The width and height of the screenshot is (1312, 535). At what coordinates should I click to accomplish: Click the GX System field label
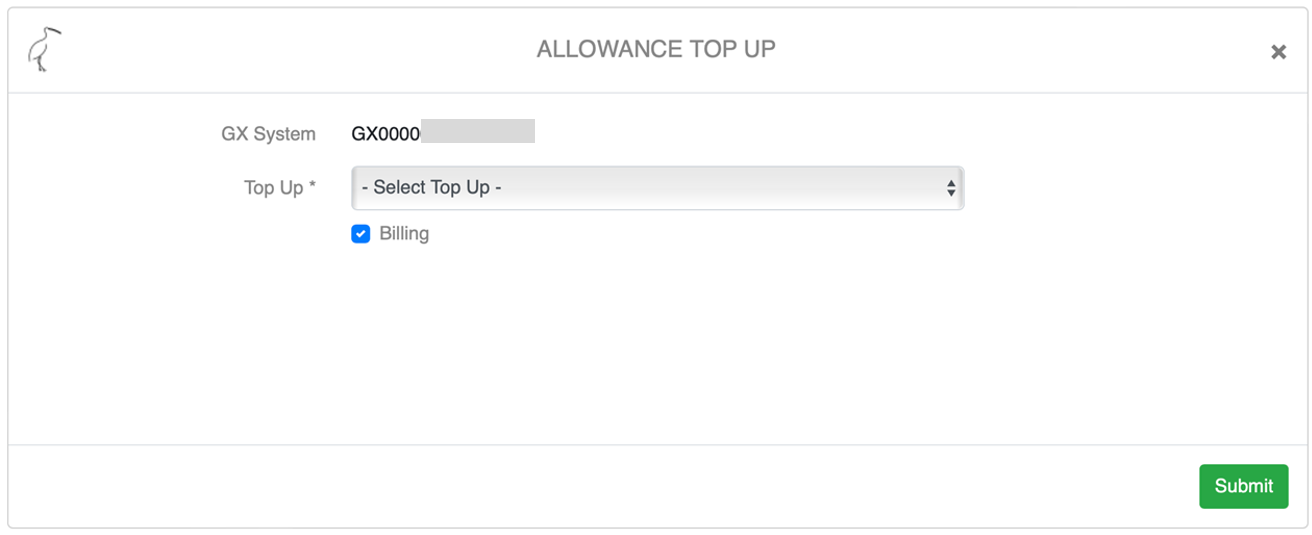(268, 133)
